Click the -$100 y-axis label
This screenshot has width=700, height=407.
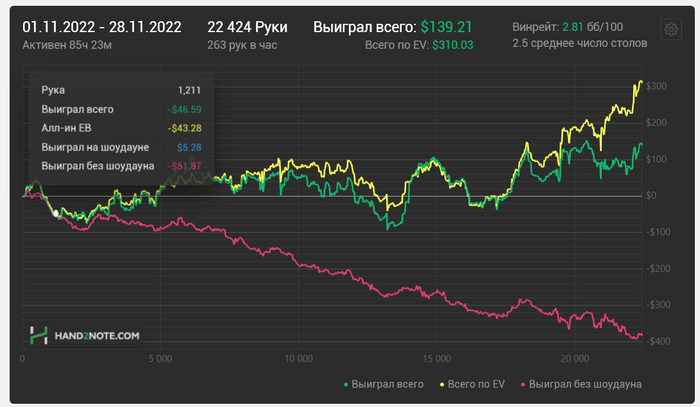(658, 232)
